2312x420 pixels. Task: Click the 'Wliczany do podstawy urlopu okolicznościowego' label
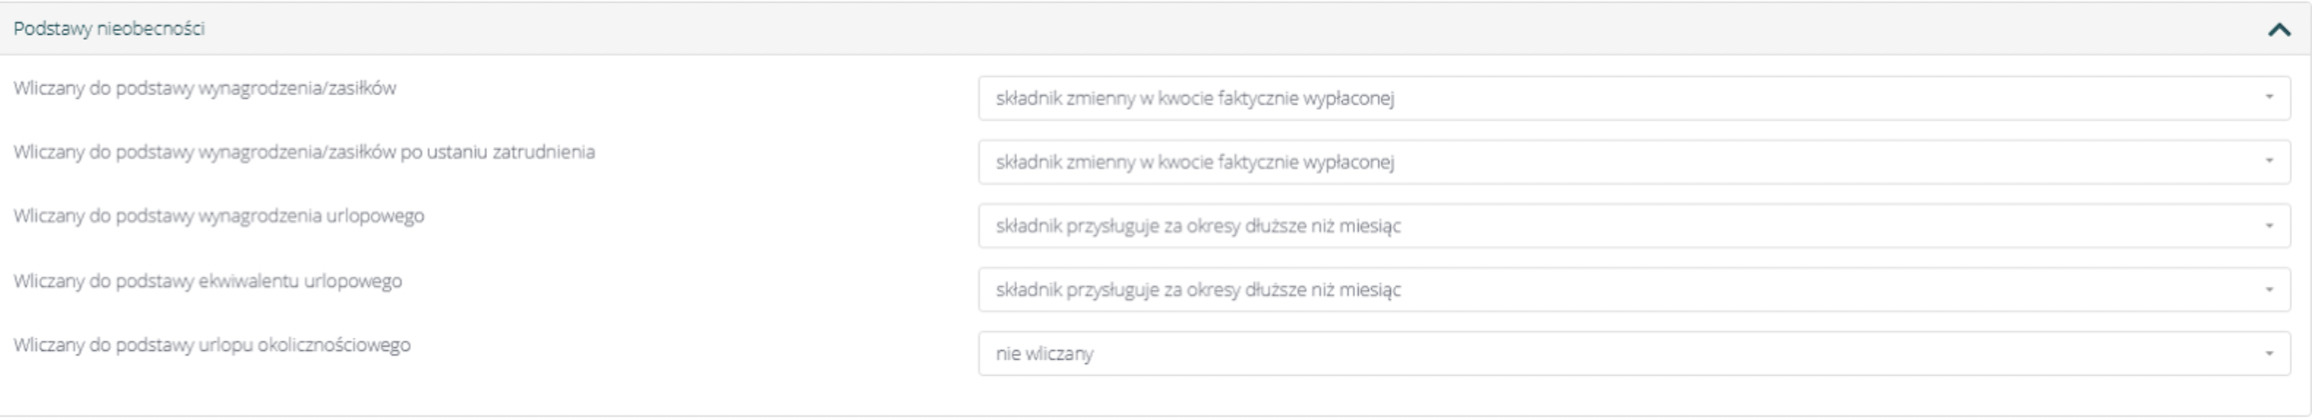pos(212,345)
